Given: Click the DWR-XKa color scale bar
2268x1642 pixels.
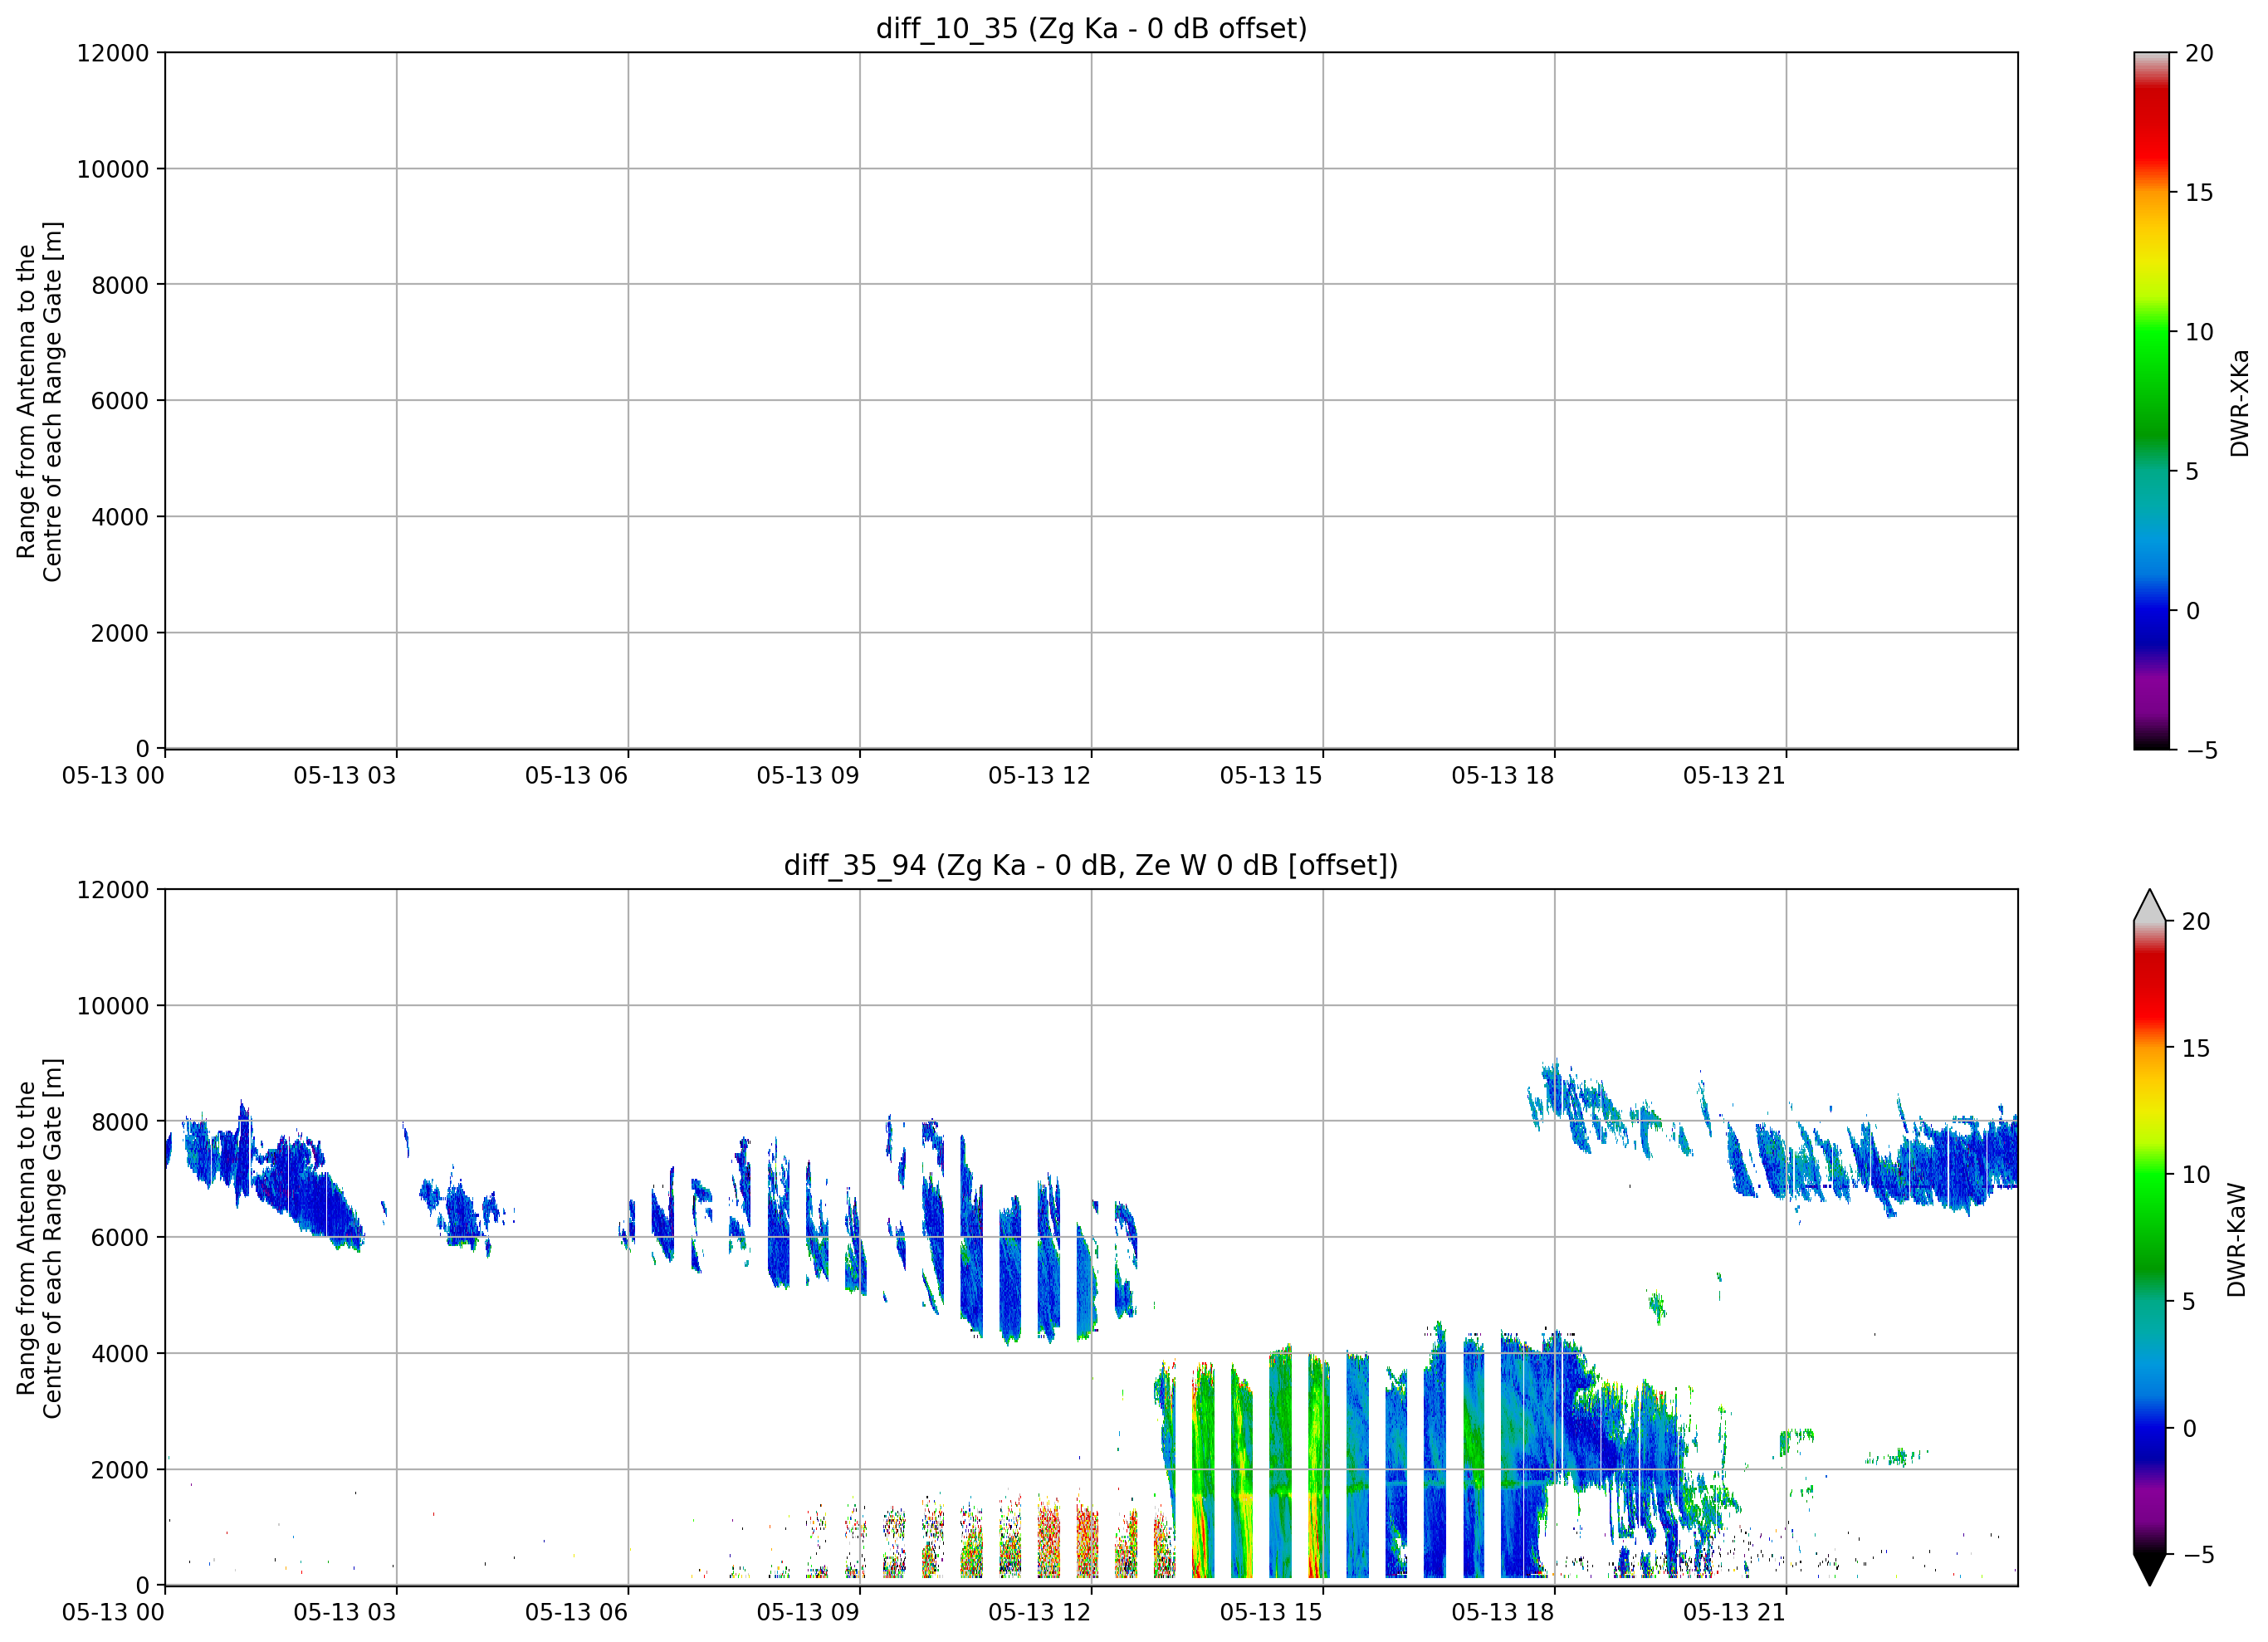Looking at the screenshot, I should (x=2151, y=400).
